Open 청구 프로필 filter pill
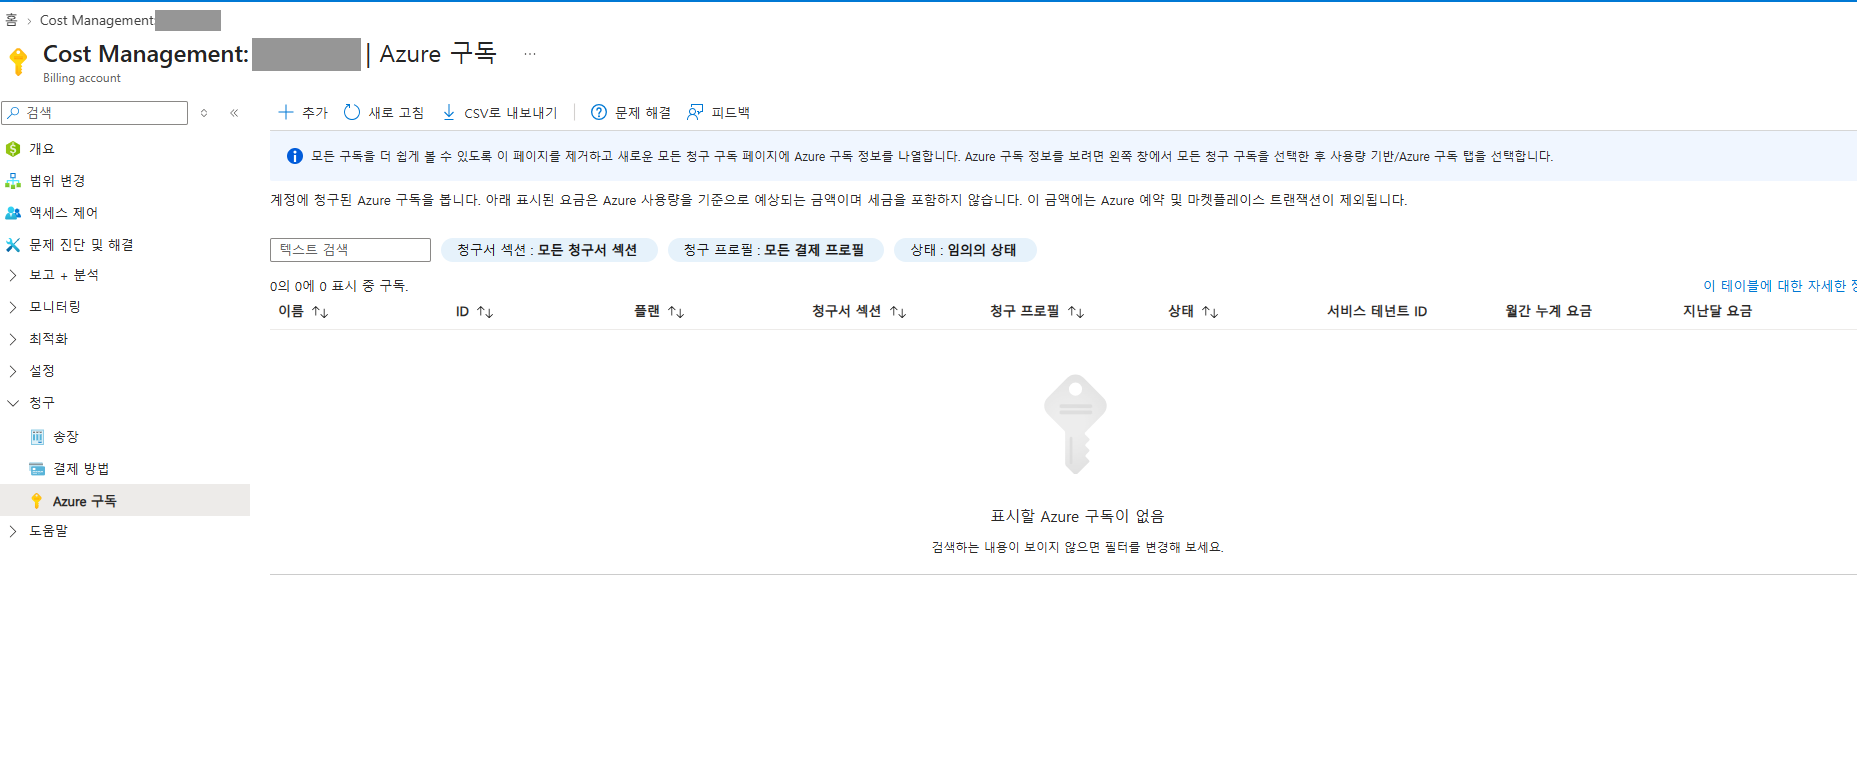Screen dimensions: 1857x762 [775, 250]
